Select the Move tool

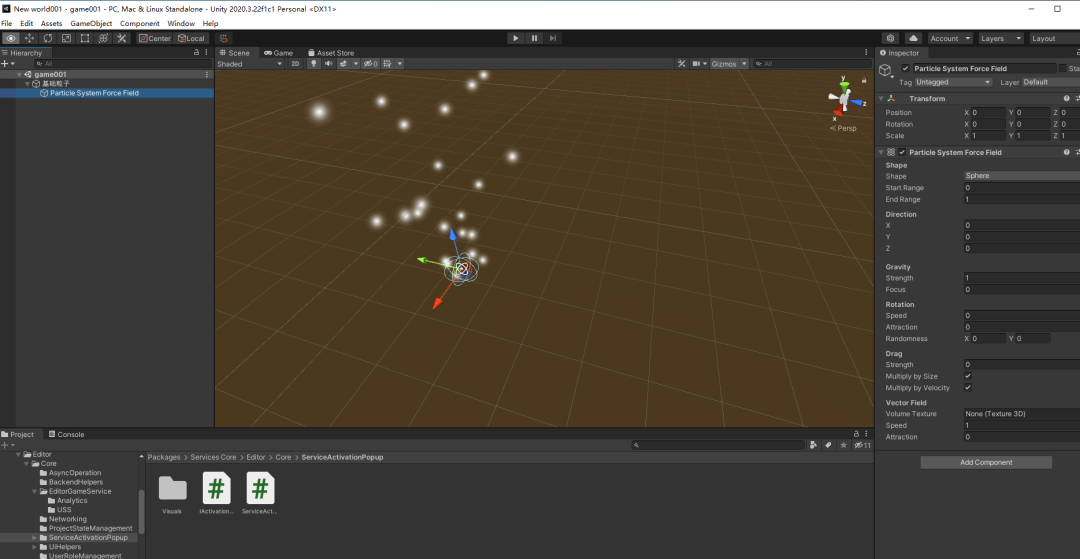(x=30, y=39)
